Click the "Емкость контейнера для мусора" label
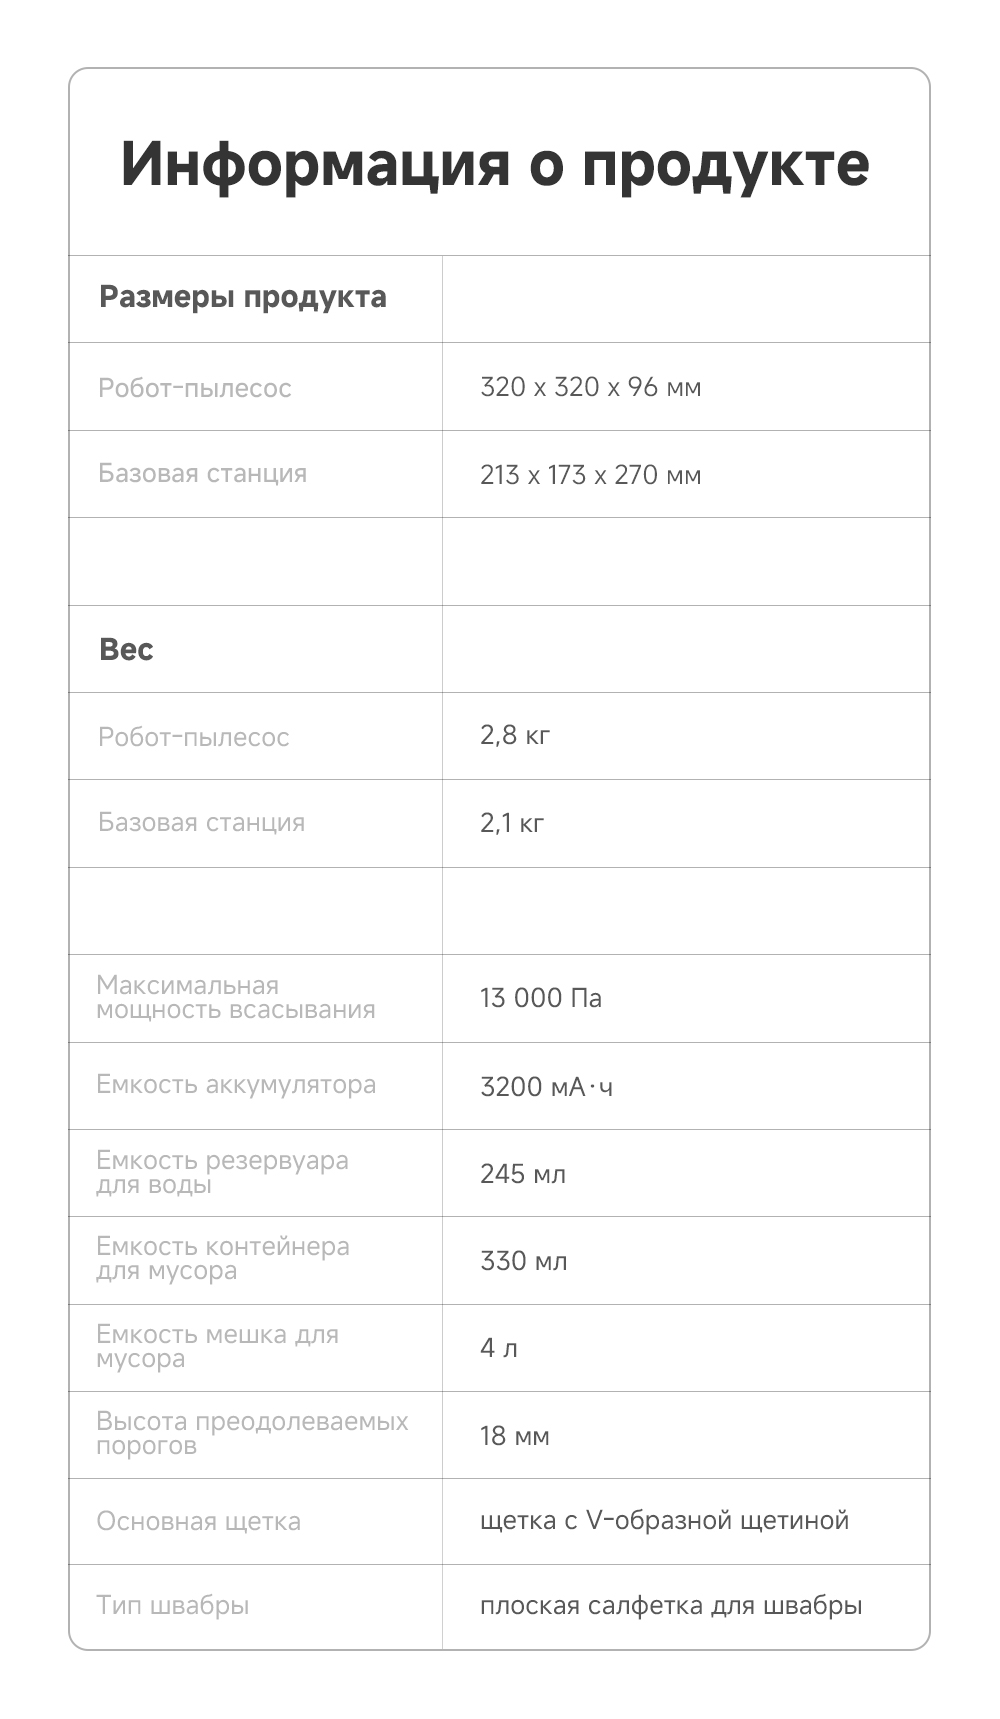1000x1719 pixels. point(223,1259)
